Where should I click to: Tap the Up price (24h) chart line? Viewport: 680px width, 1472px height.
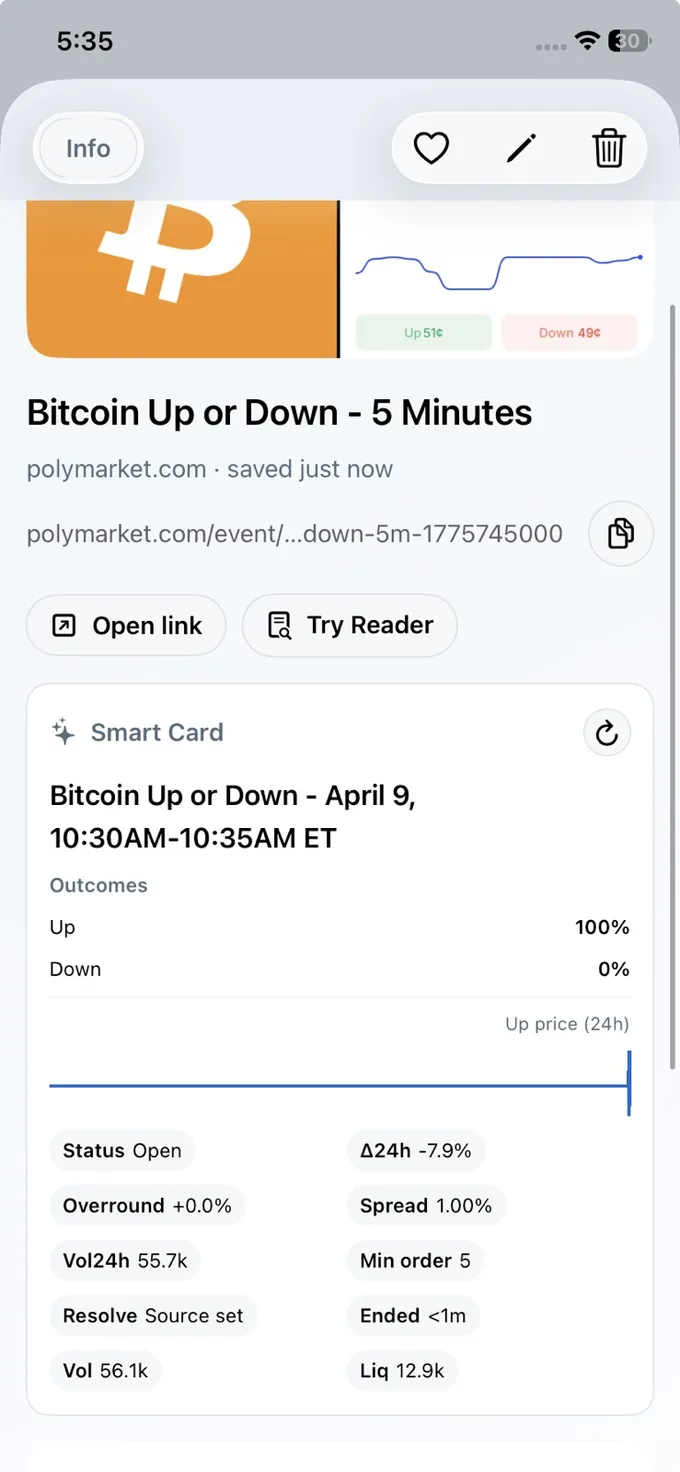(340, 1083)
